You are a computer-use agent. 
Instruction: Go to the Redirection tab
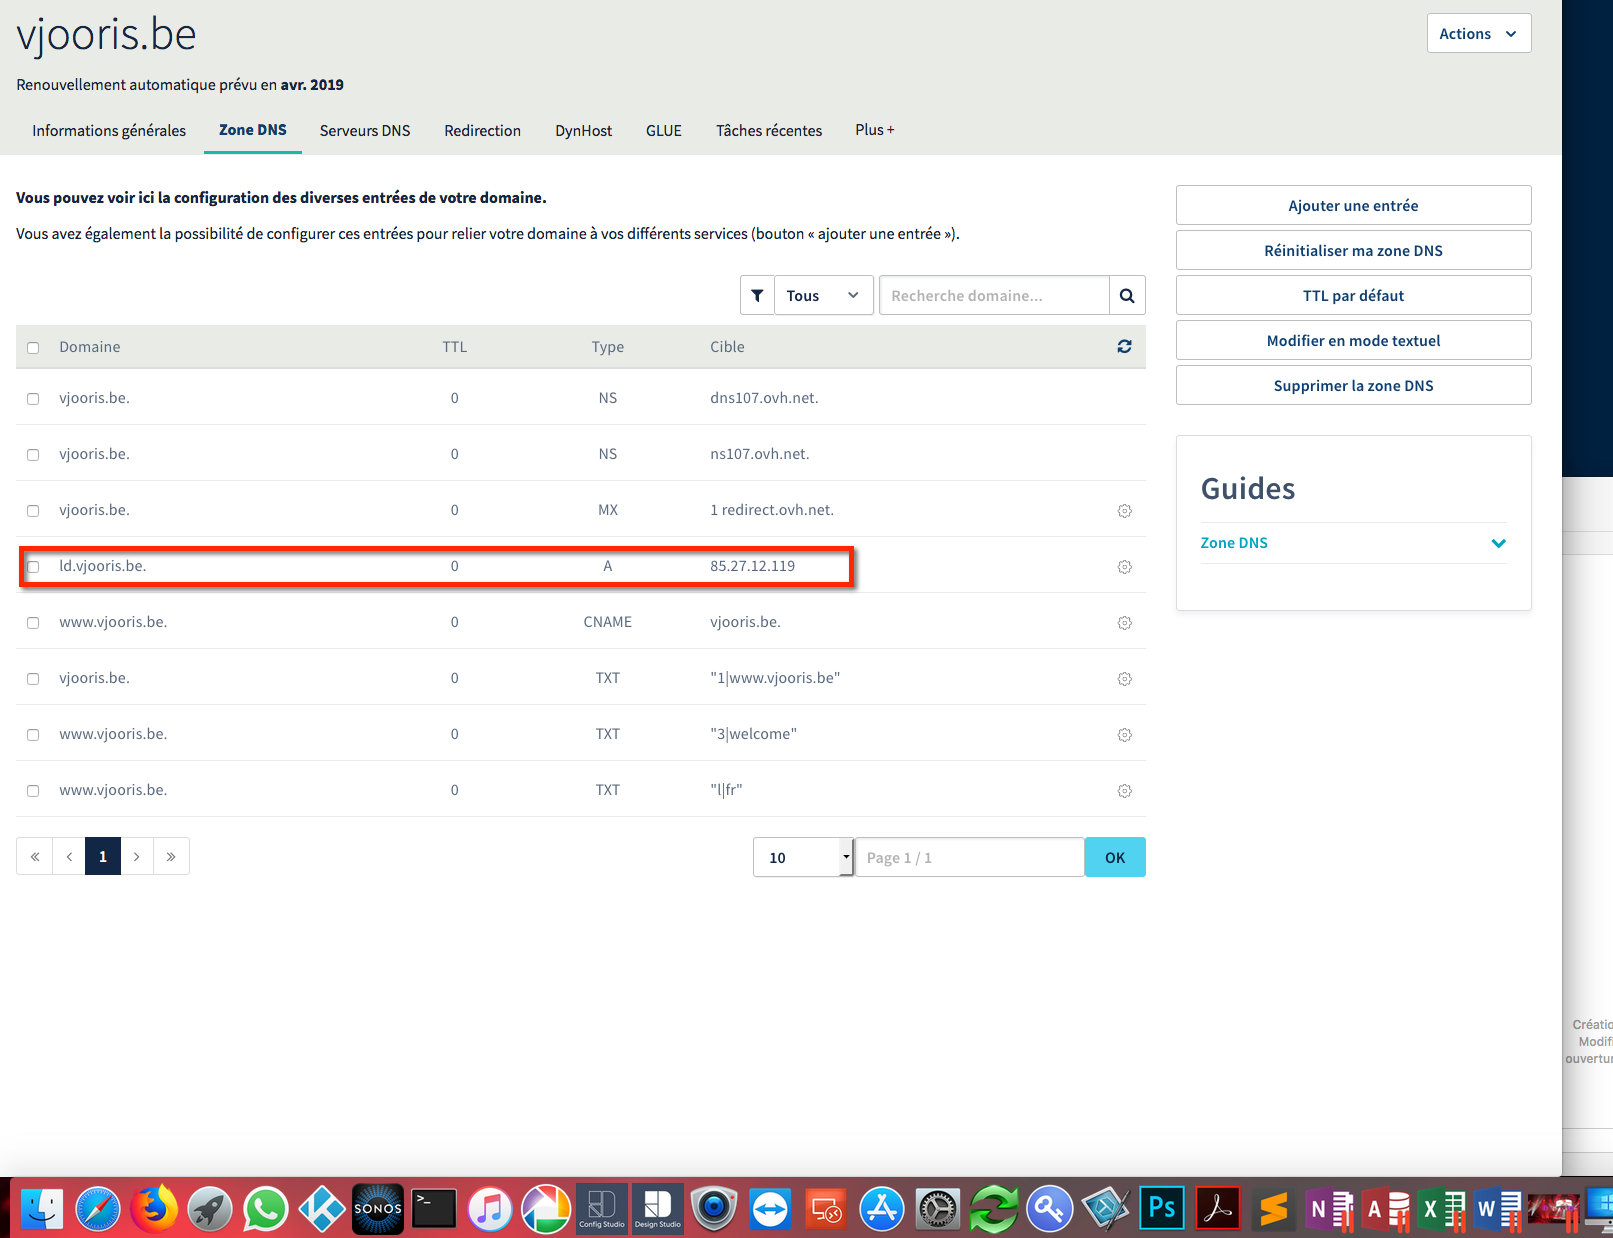coord(482,130)
